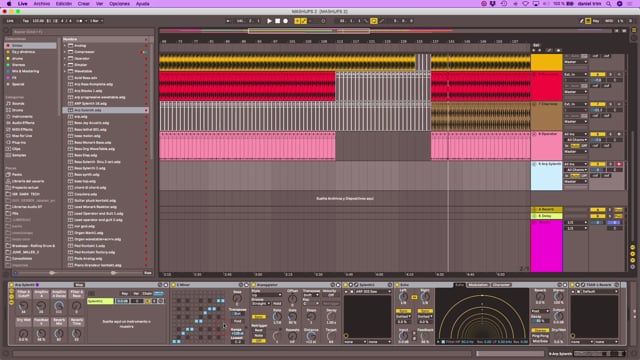Click the Map button on the Arp Sylenth rack

79,285
